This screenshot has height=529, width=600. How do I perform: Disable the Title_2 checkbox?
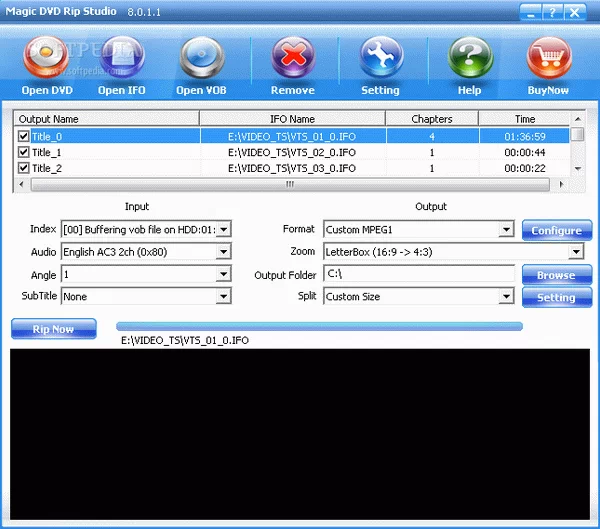tap(24, 168)
